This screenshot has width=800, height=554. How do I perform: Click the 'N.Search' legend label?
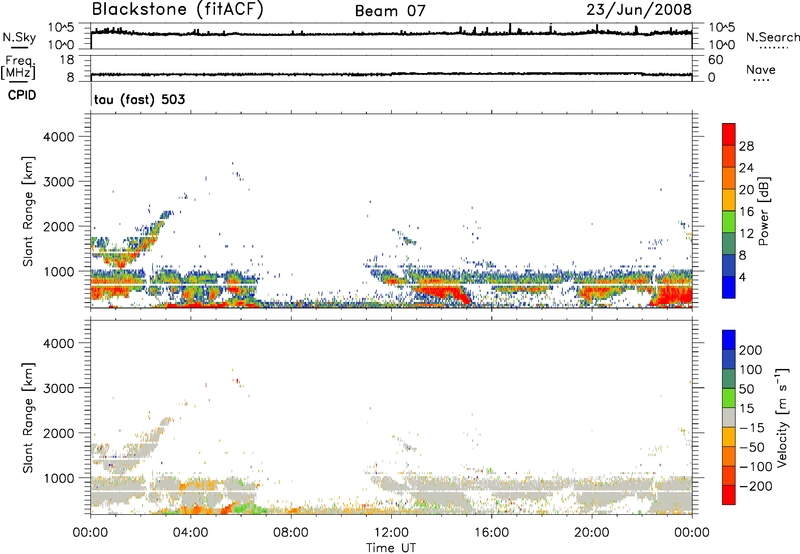(772, 37)
